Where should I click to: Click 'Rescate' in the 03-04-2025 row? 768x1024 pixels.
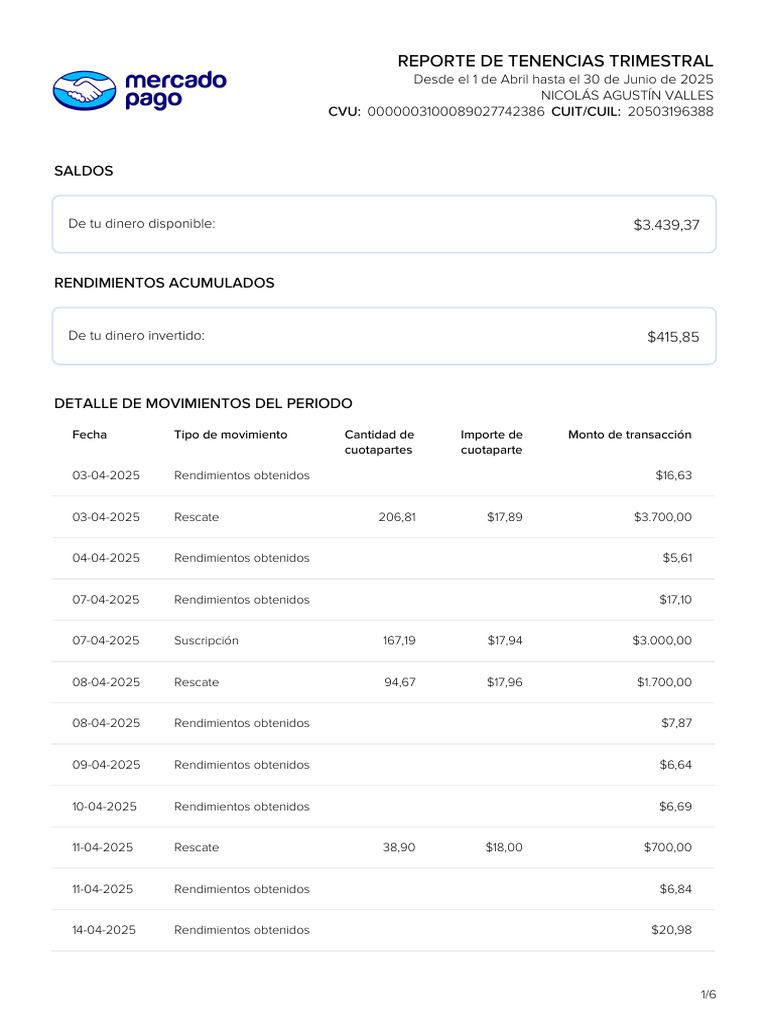pyautogui.click(x=197, y=517)
